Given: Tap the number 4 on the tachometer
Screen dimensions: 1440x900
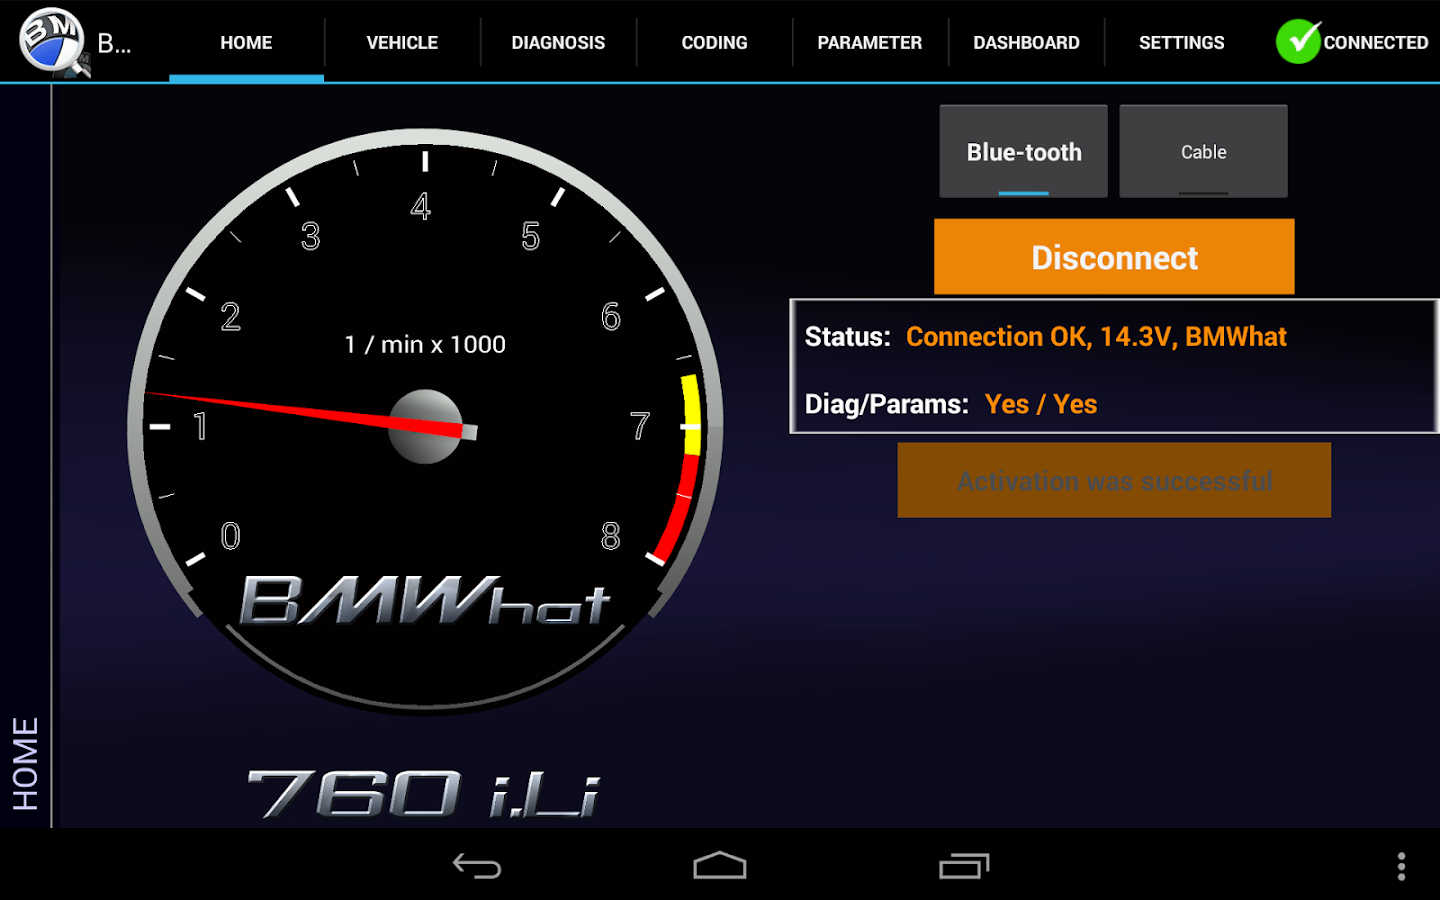Looking at the screenshot, I should click(x=421, y=207).
